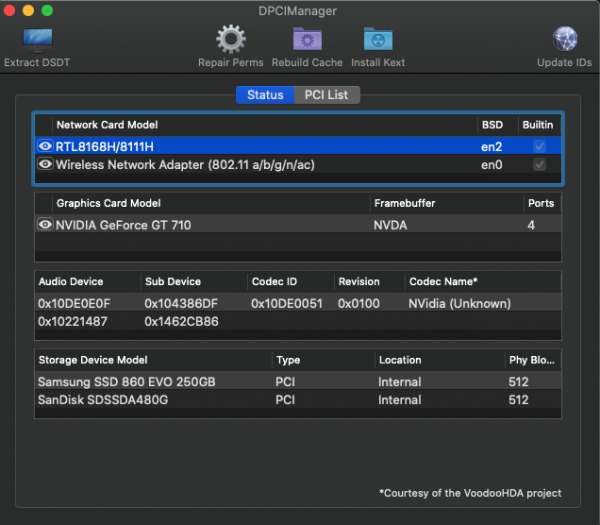Click eye icon next to NVIDIA GeForce GT 710
This screenshot has height=525, width=600.
pos(45,225)
